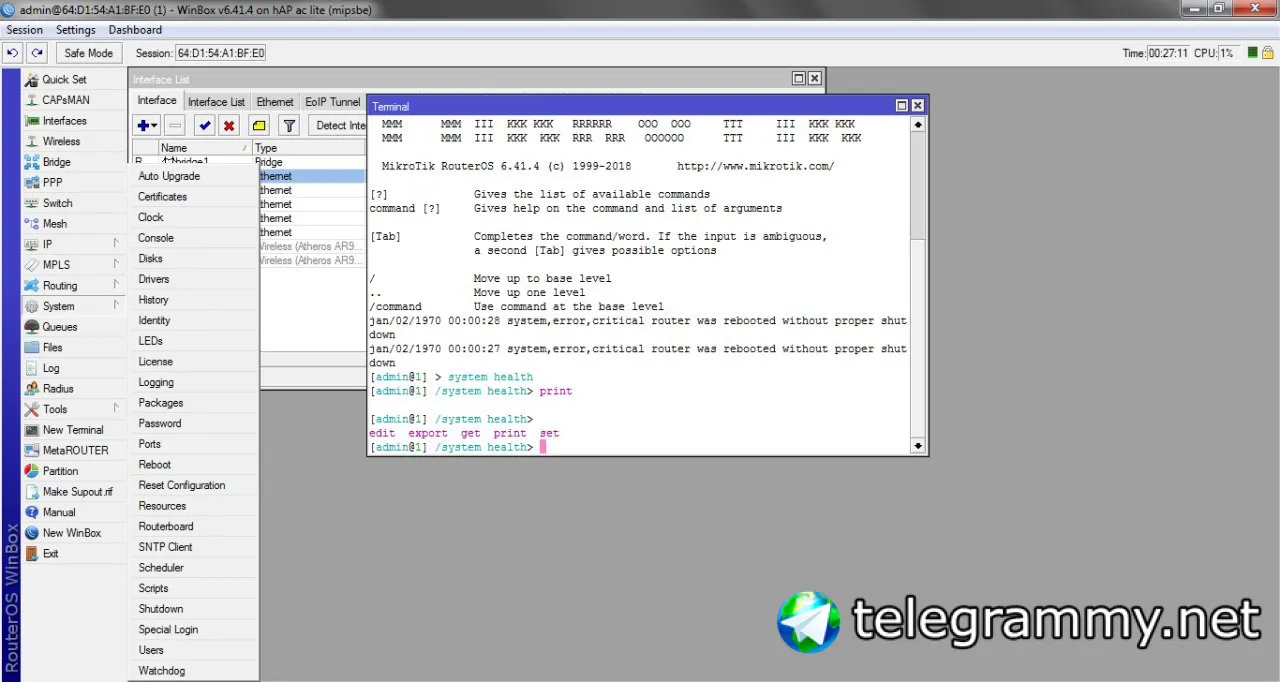Select Certificates from System submenu

coord(194,197)
